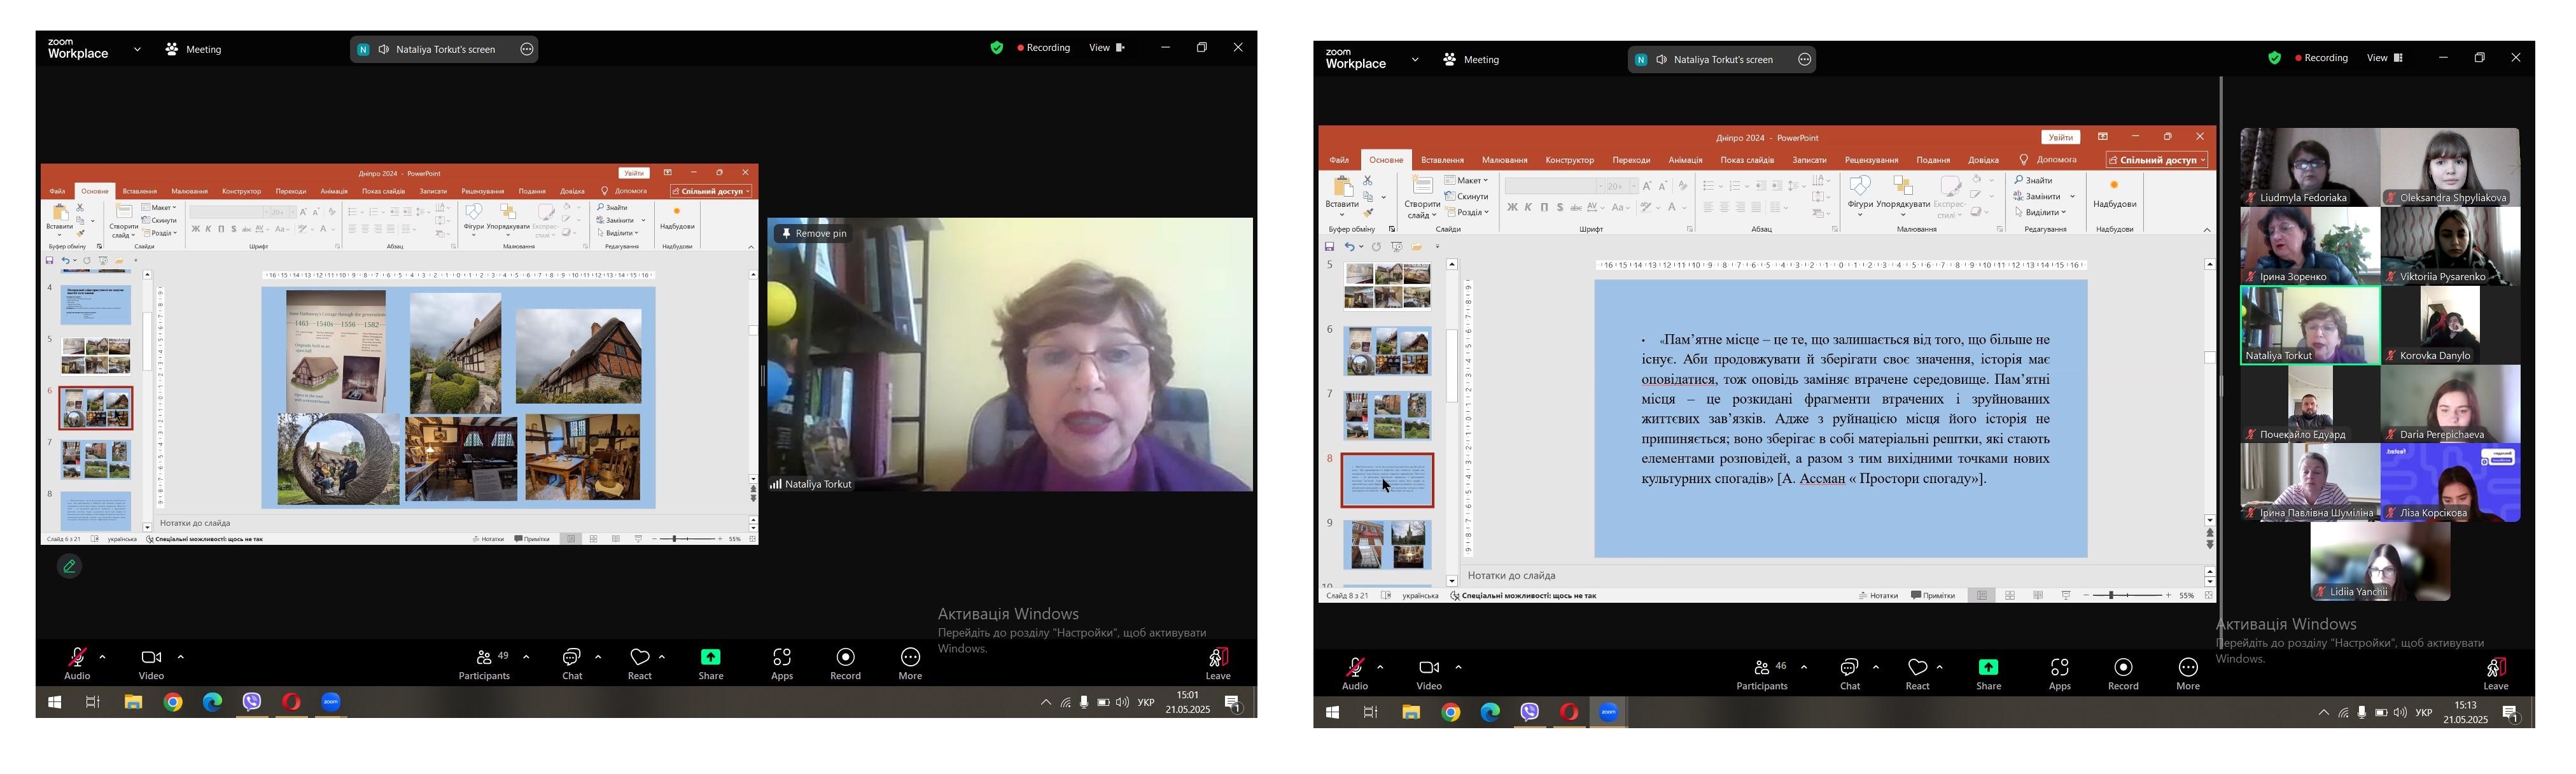Expand Audio options caret in right window

(1380, 667)
